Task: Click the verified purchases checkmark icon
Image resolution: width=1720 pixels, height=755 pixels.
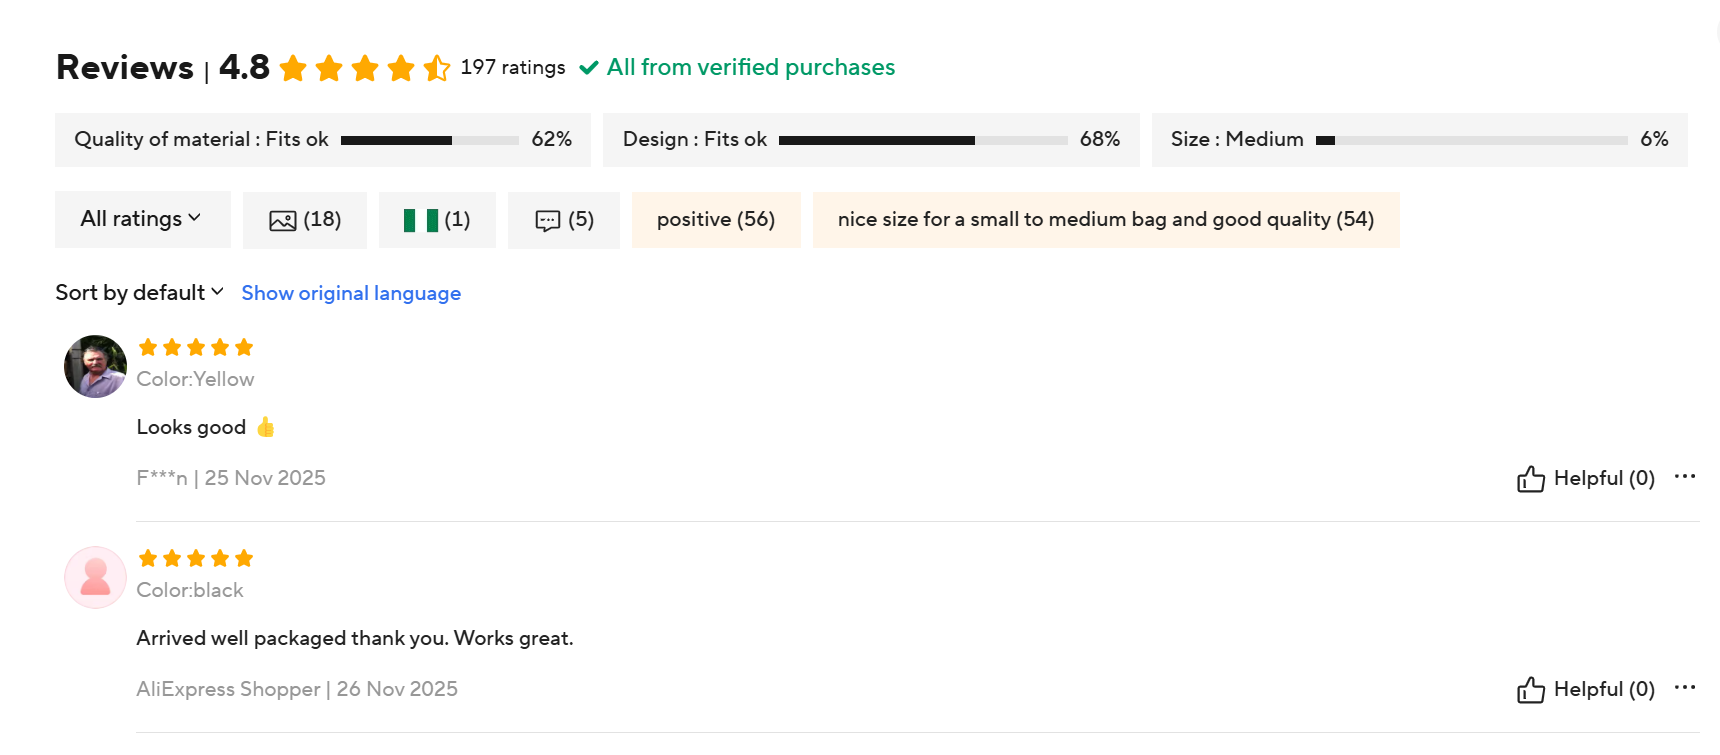Action: pyautogui.click(x=589, y=68)
